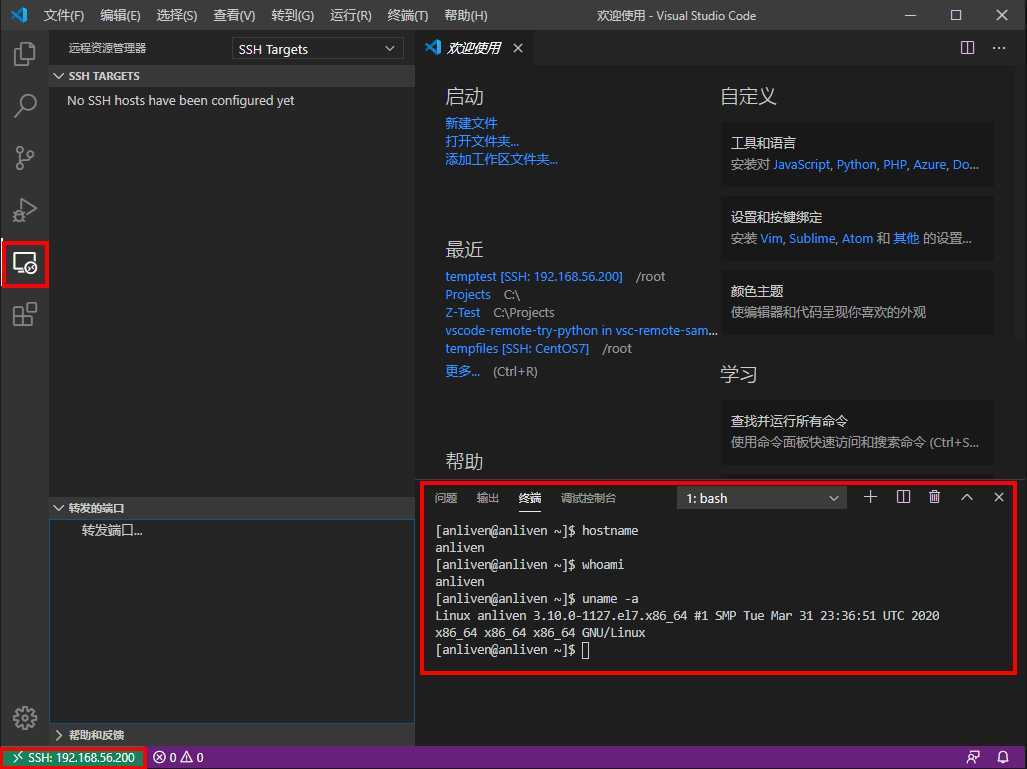Click the PHP install link
The height and width of the screenshot is (769, 1027).
(895, 164)
